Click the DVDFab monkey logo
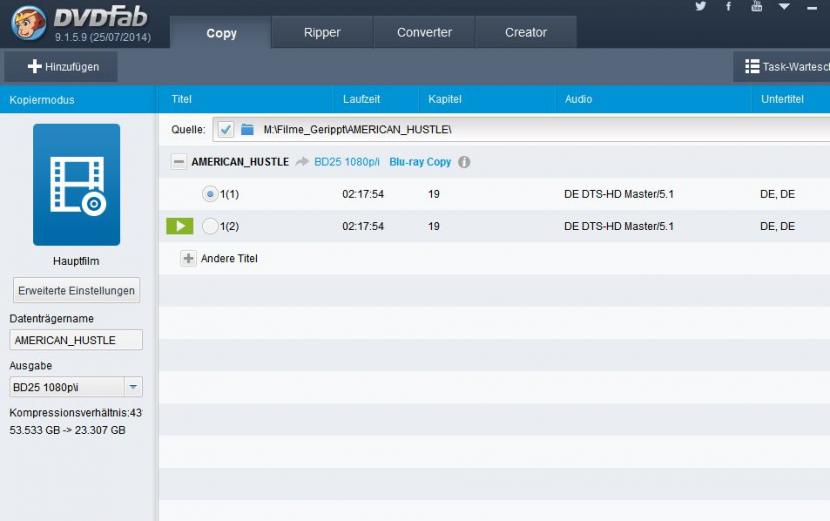Viewport: 830px width, 521px height. pos(29,24)
